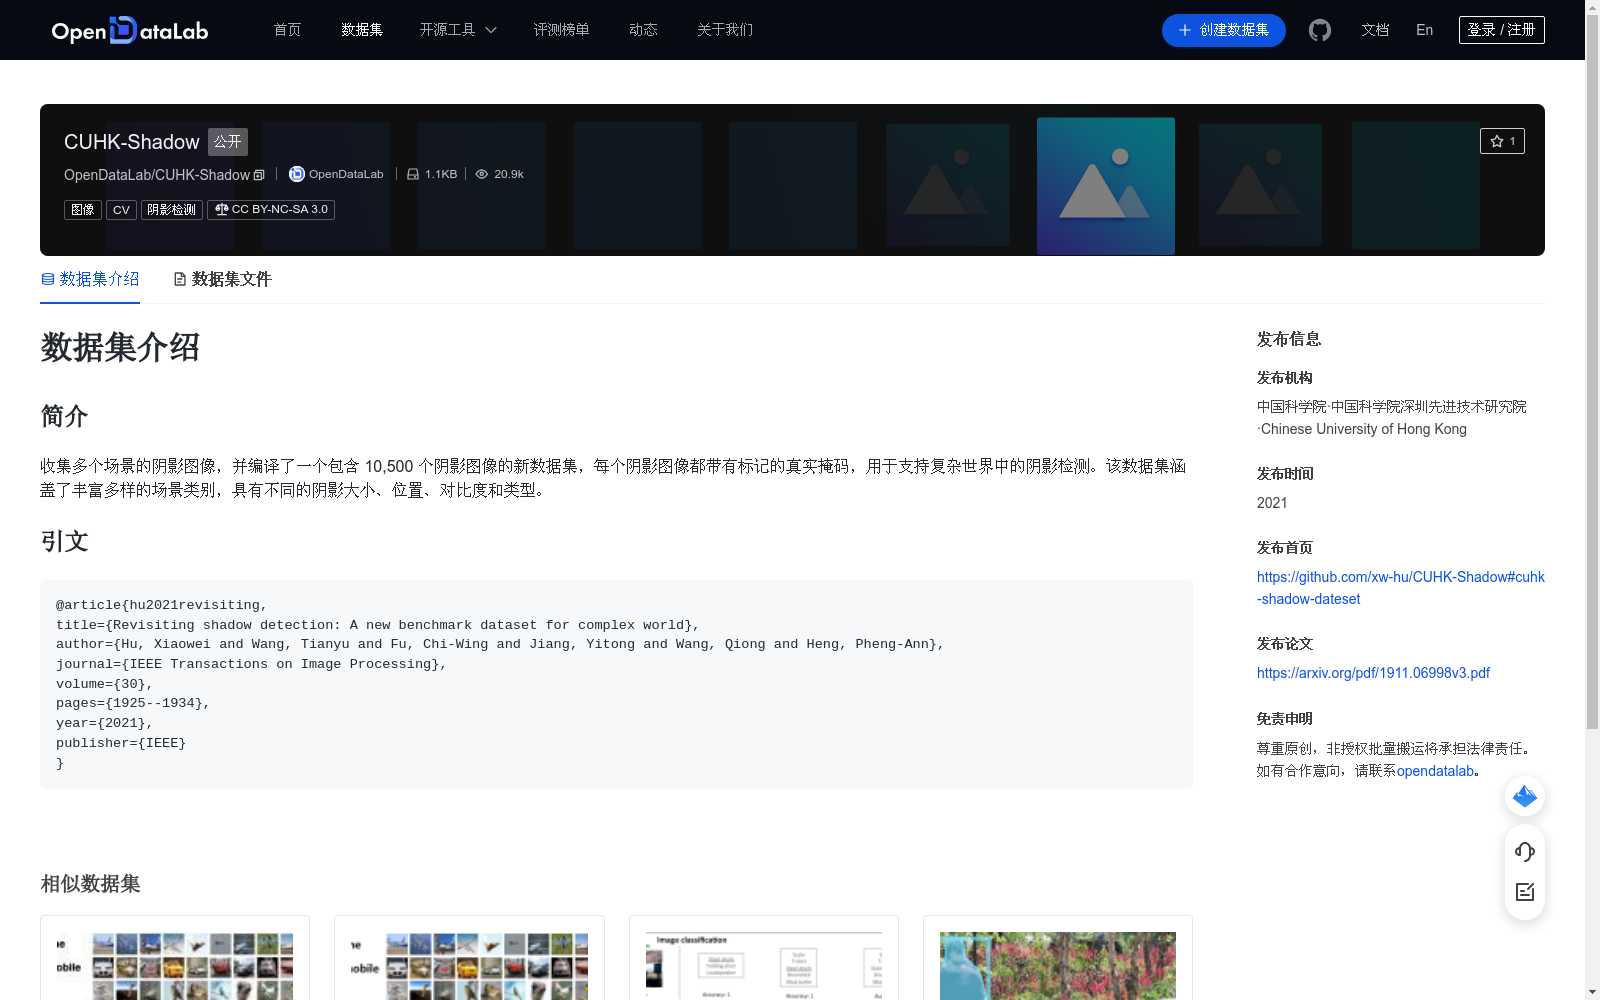Open the GitHub CUHK-Shadow homepage link

click(1400, 588)
